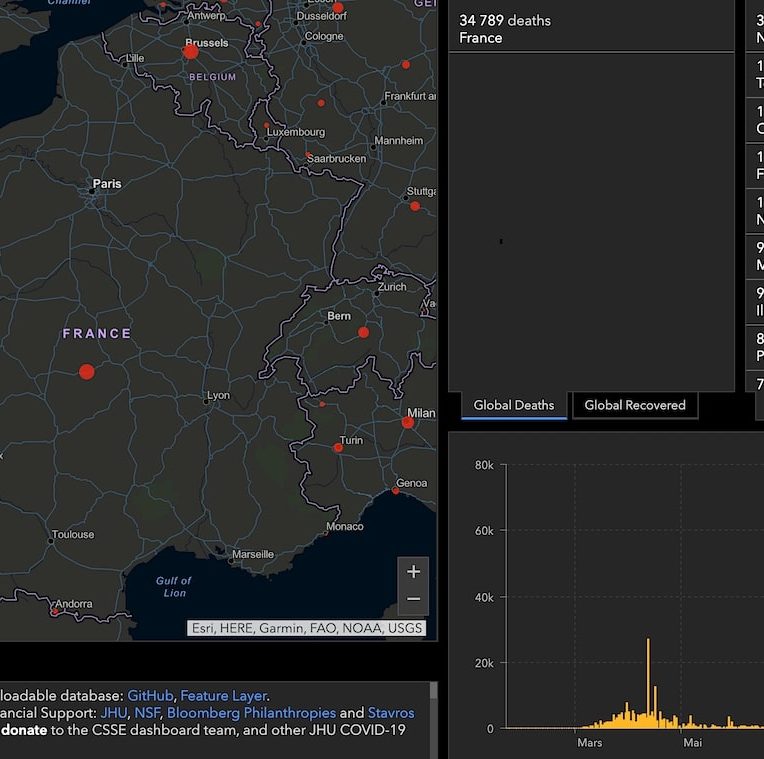Screen dimensions: 764x759
Task: Click the Gulf of Lion label
Action: point(173,587)
